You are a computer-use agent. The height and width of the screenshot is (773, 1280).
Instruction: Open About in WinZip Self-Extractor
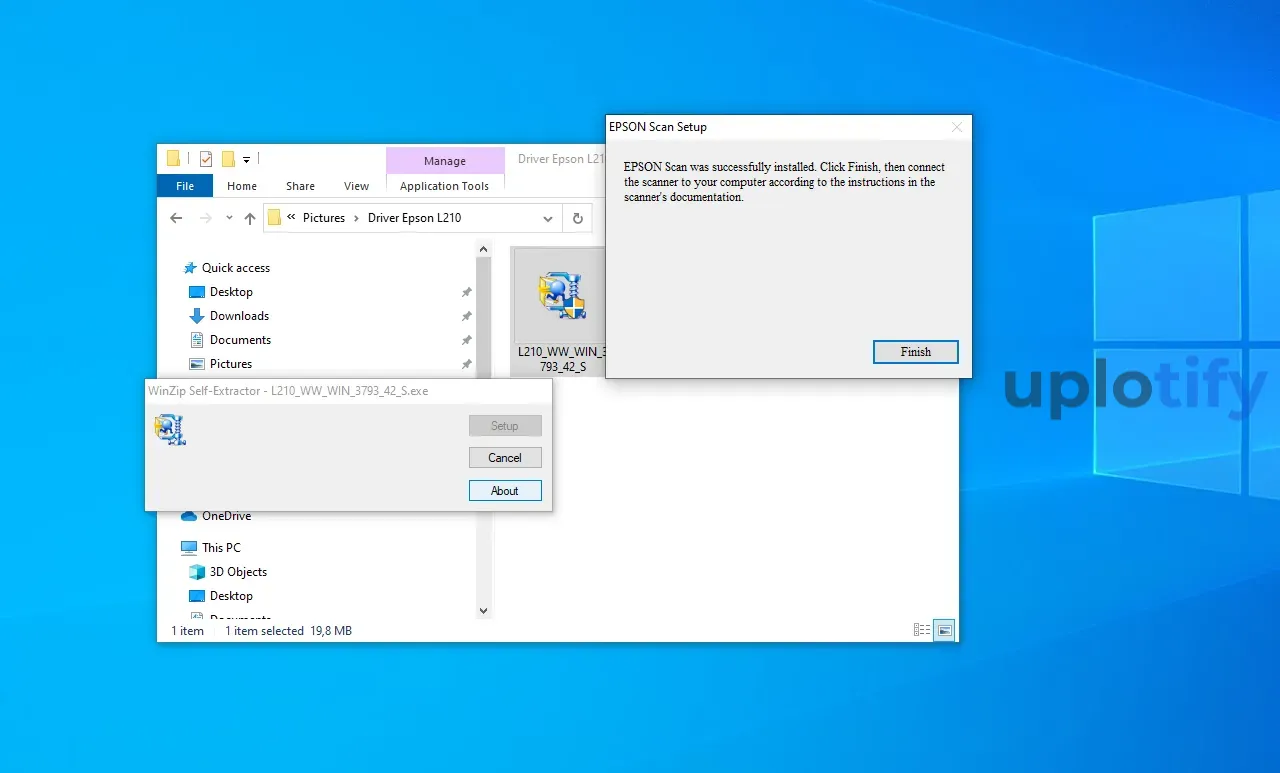[505, 491]
